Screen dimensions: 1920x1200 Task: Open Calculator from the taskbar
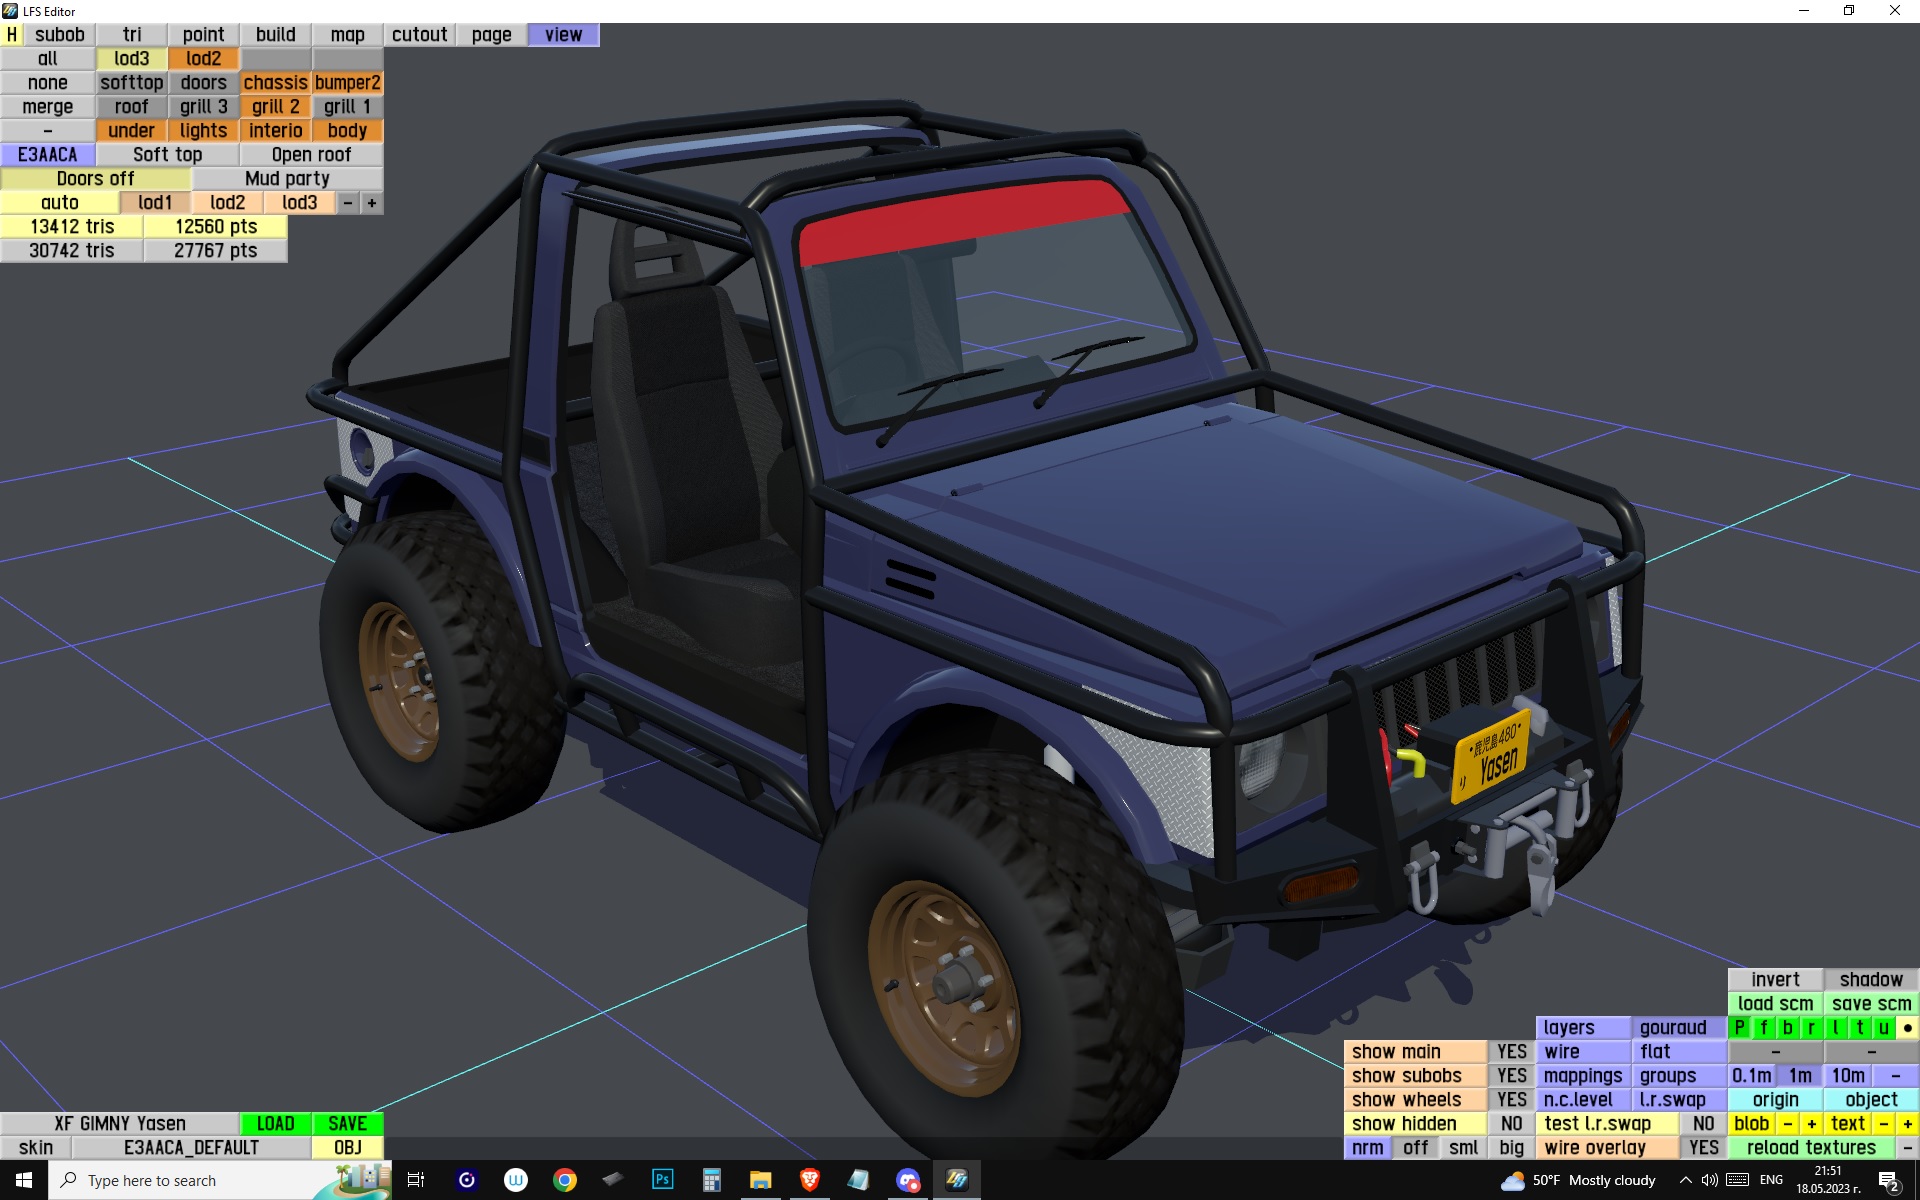tap(711, 1180)
